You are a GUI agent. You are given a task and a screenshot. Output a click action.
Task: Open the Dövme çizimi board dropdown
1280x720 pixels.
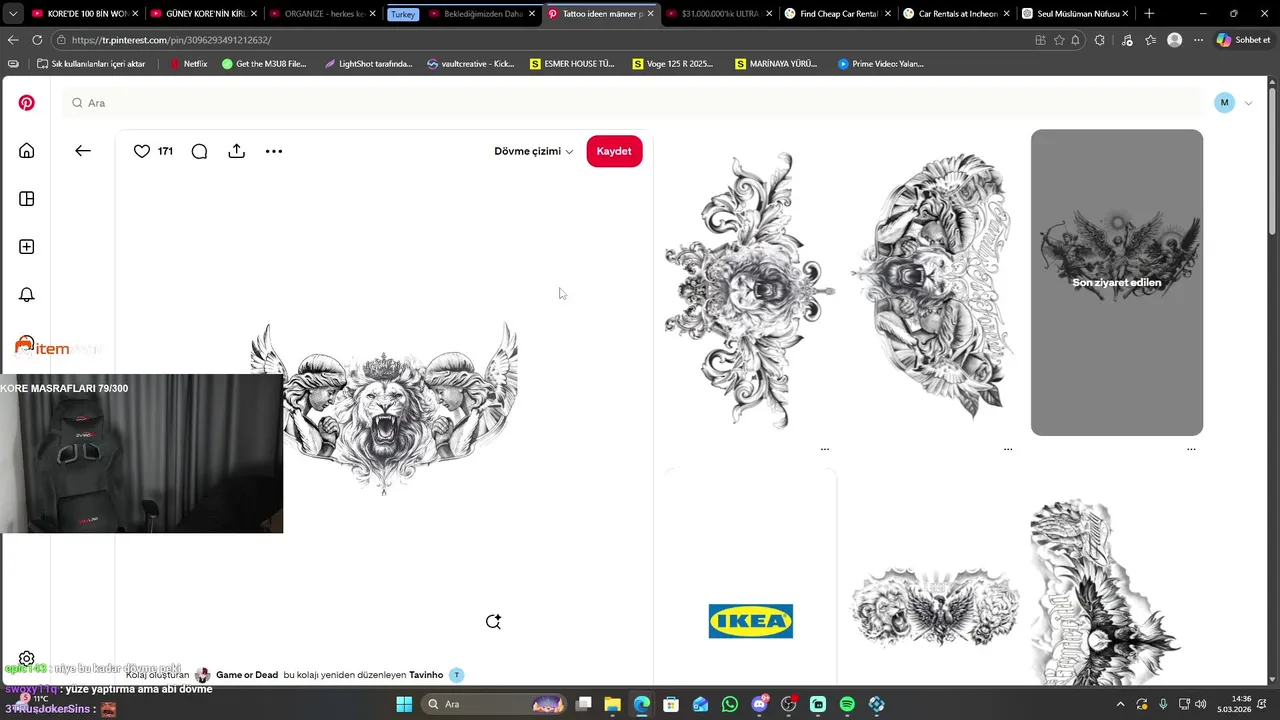click(x=533, y=151)
